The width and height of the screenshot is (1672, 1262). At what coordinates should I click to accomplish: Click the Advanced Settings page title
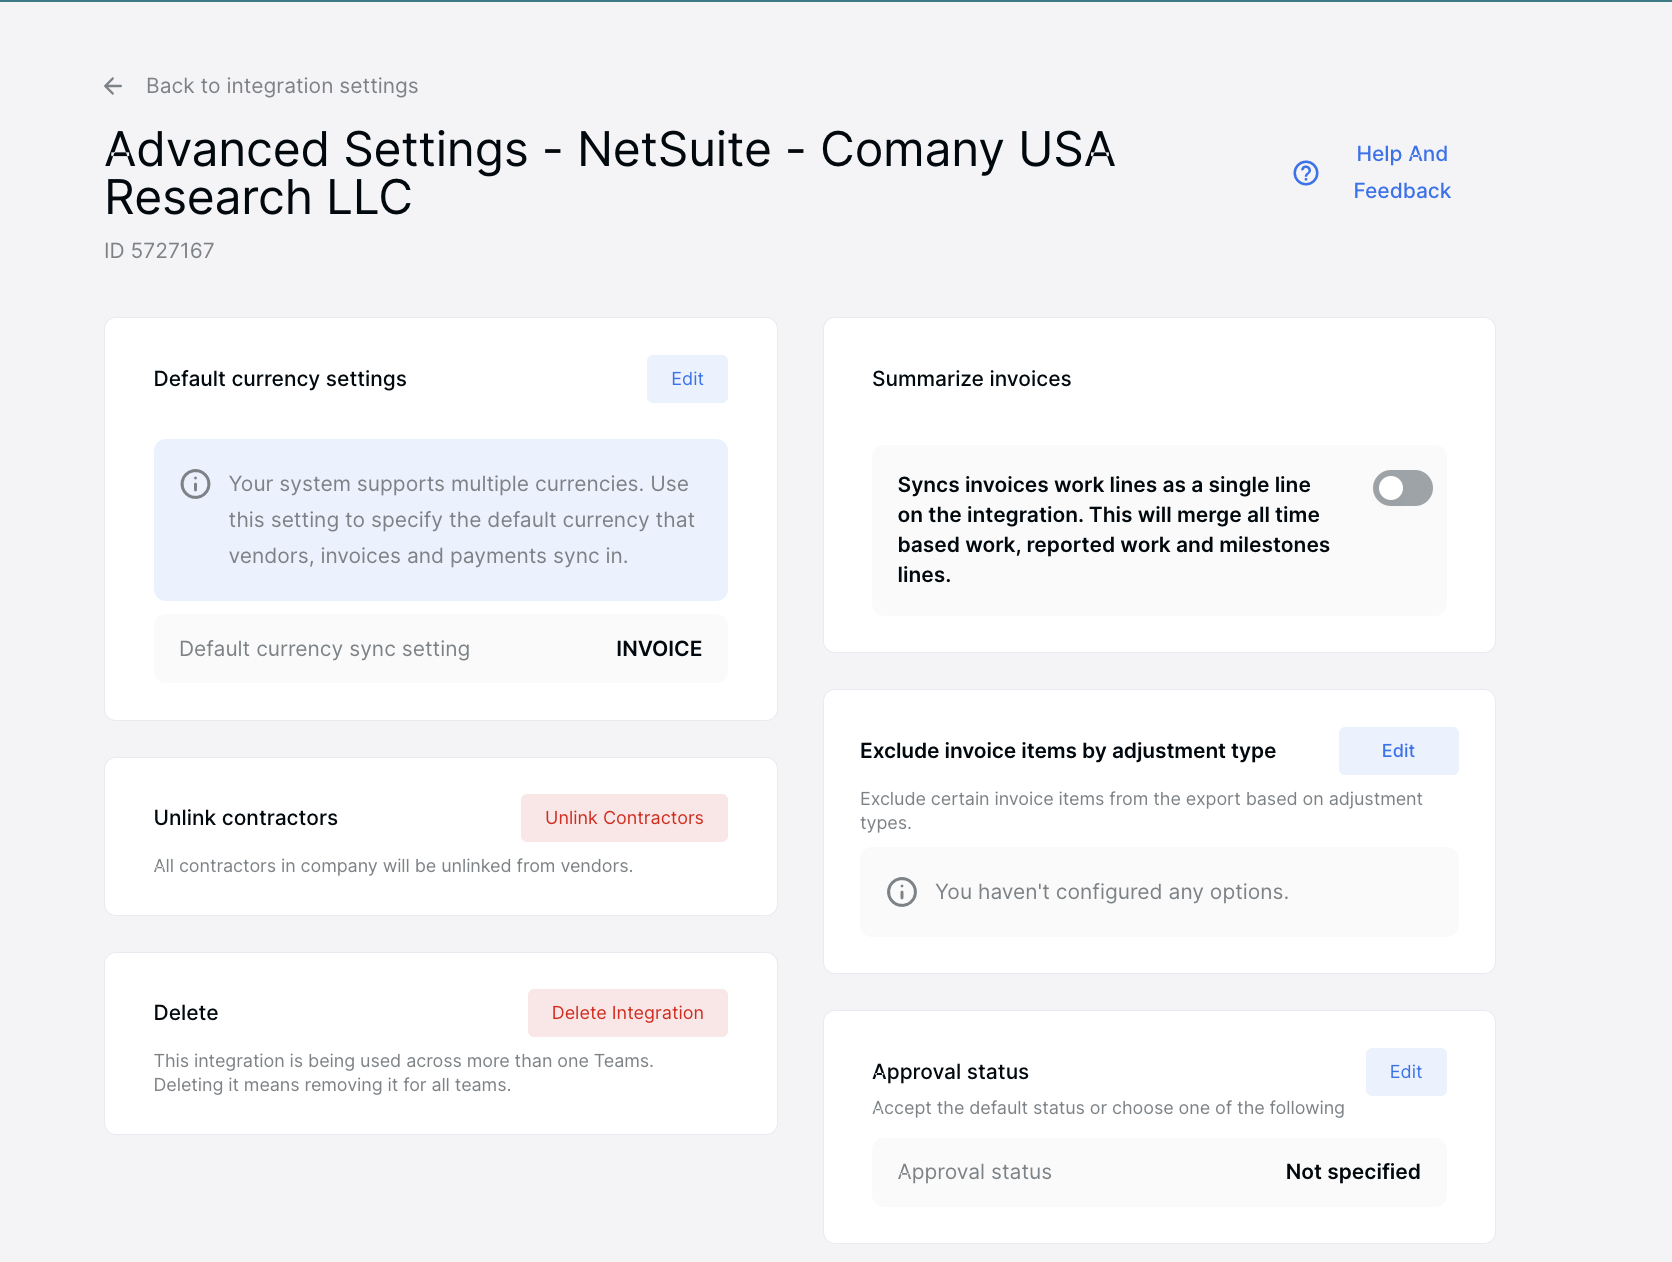tap(609, 173)
